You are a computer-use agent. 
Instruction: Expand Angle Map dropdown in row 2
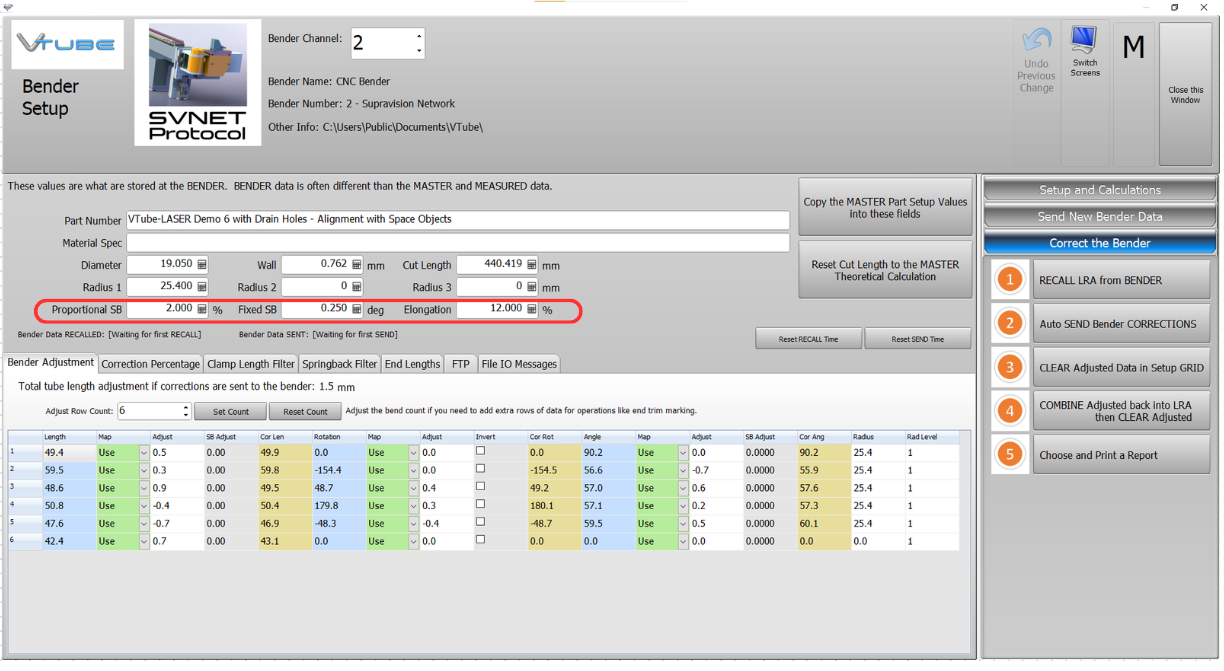click(x=683, y=470)
